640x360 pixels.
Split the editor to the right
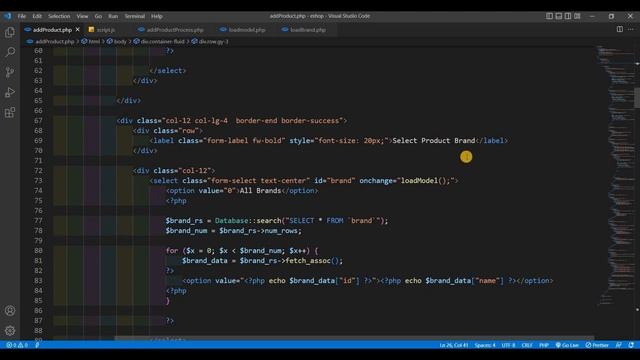pos(620,29)
